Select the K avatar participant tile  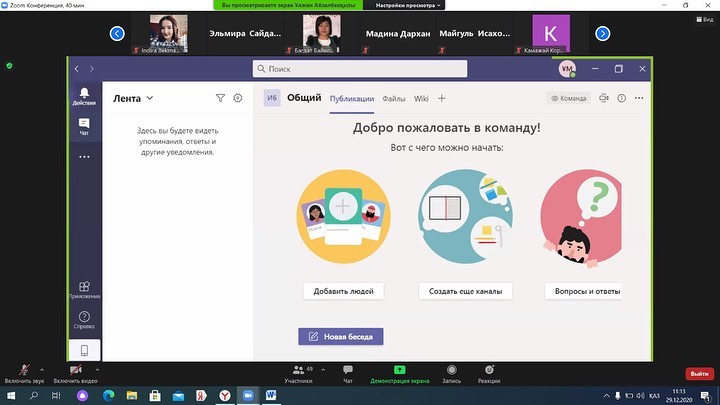[551, 33]
